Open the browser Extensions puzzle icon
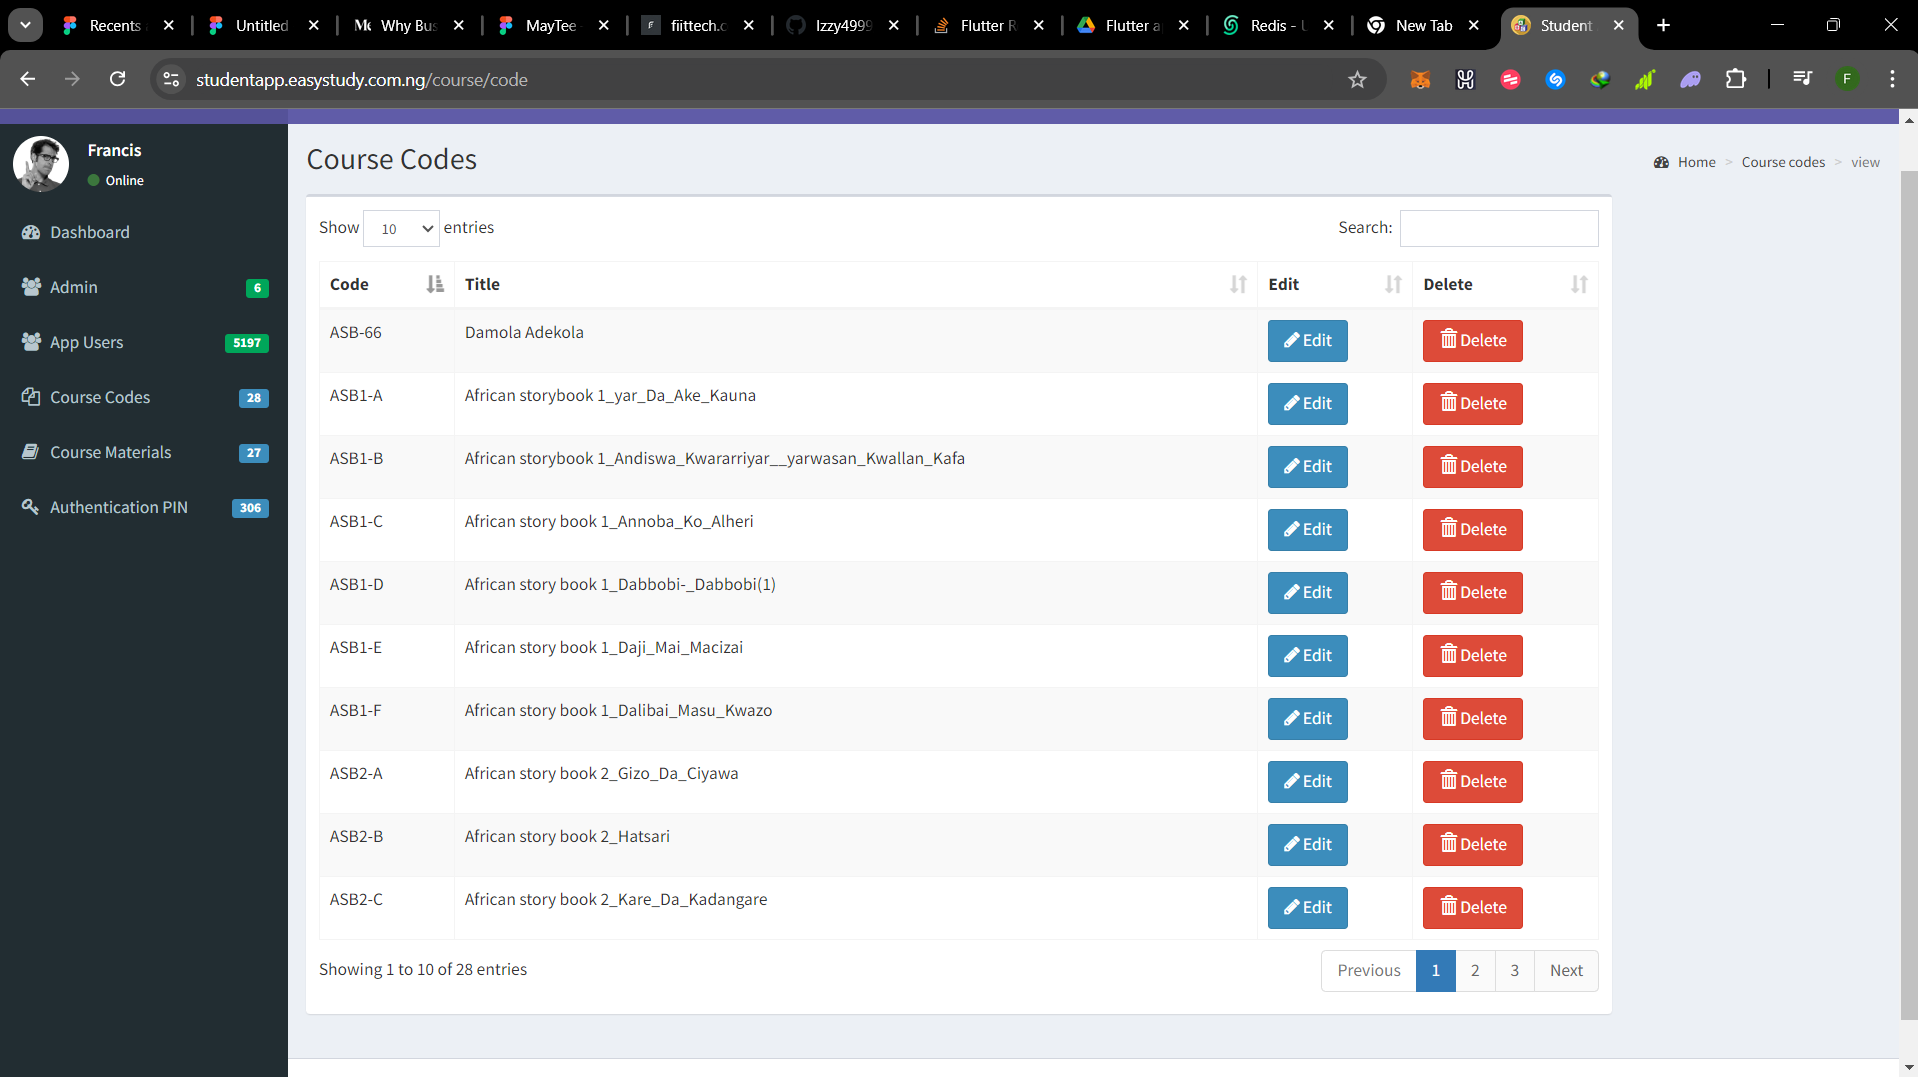This screenshot has width=1918, height=1077. 1736,80
